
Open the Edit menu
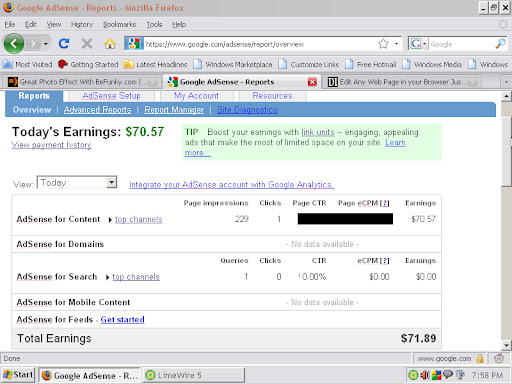click(x=31, y=24)
